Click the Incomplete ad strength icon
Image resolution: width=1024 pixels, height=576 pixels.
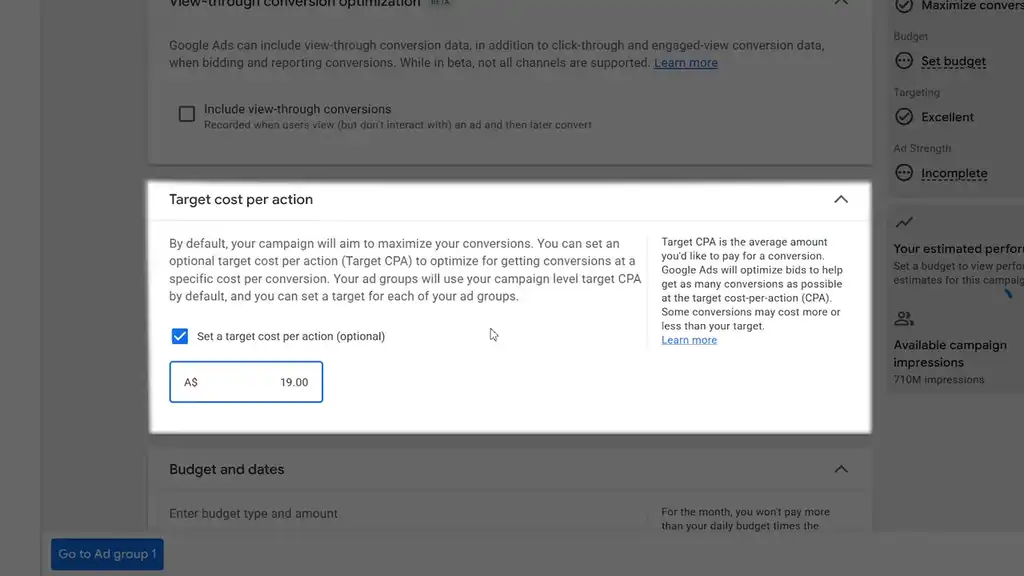pos(904,173)
